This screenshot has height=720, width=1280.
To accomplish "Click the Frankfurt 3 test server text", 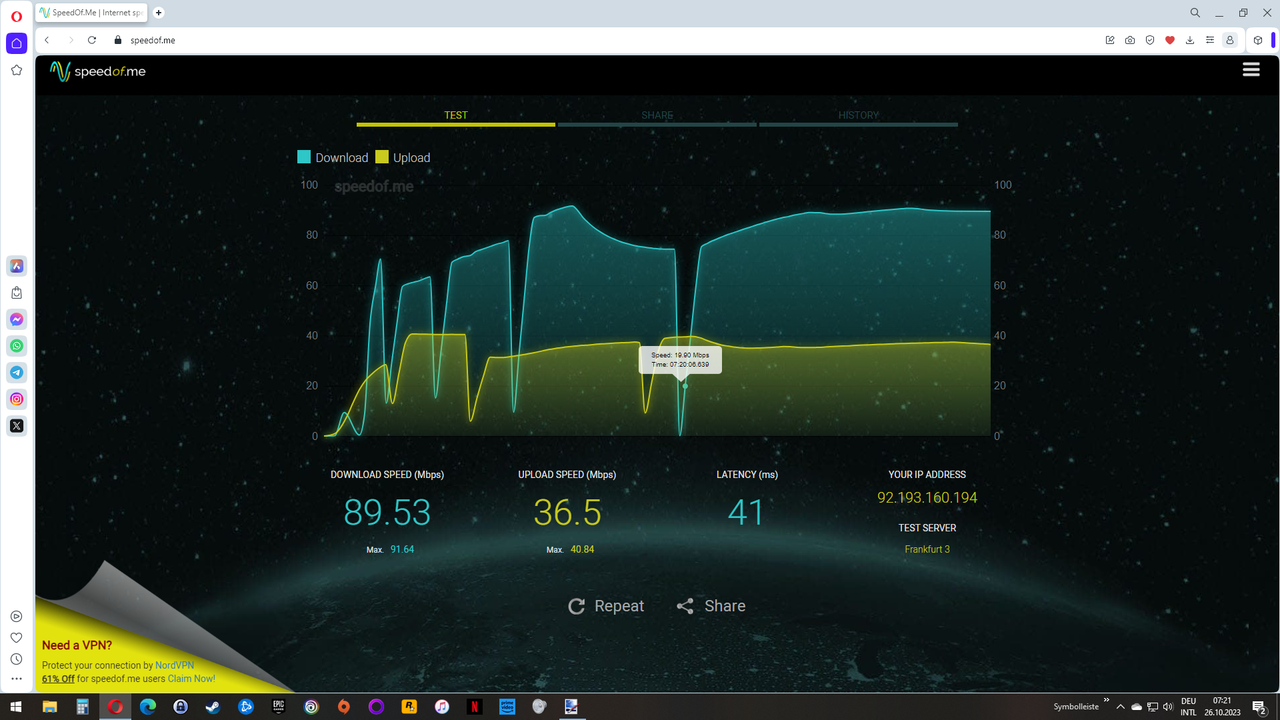I will pyautogui.click(x=927, y=549).
